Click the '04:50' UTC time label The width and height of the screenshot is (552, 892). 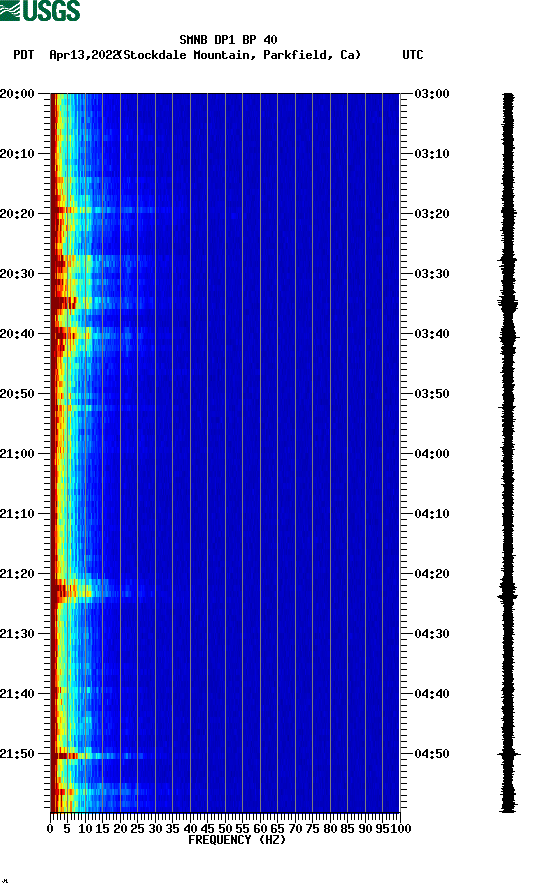[x=432, y=754]
